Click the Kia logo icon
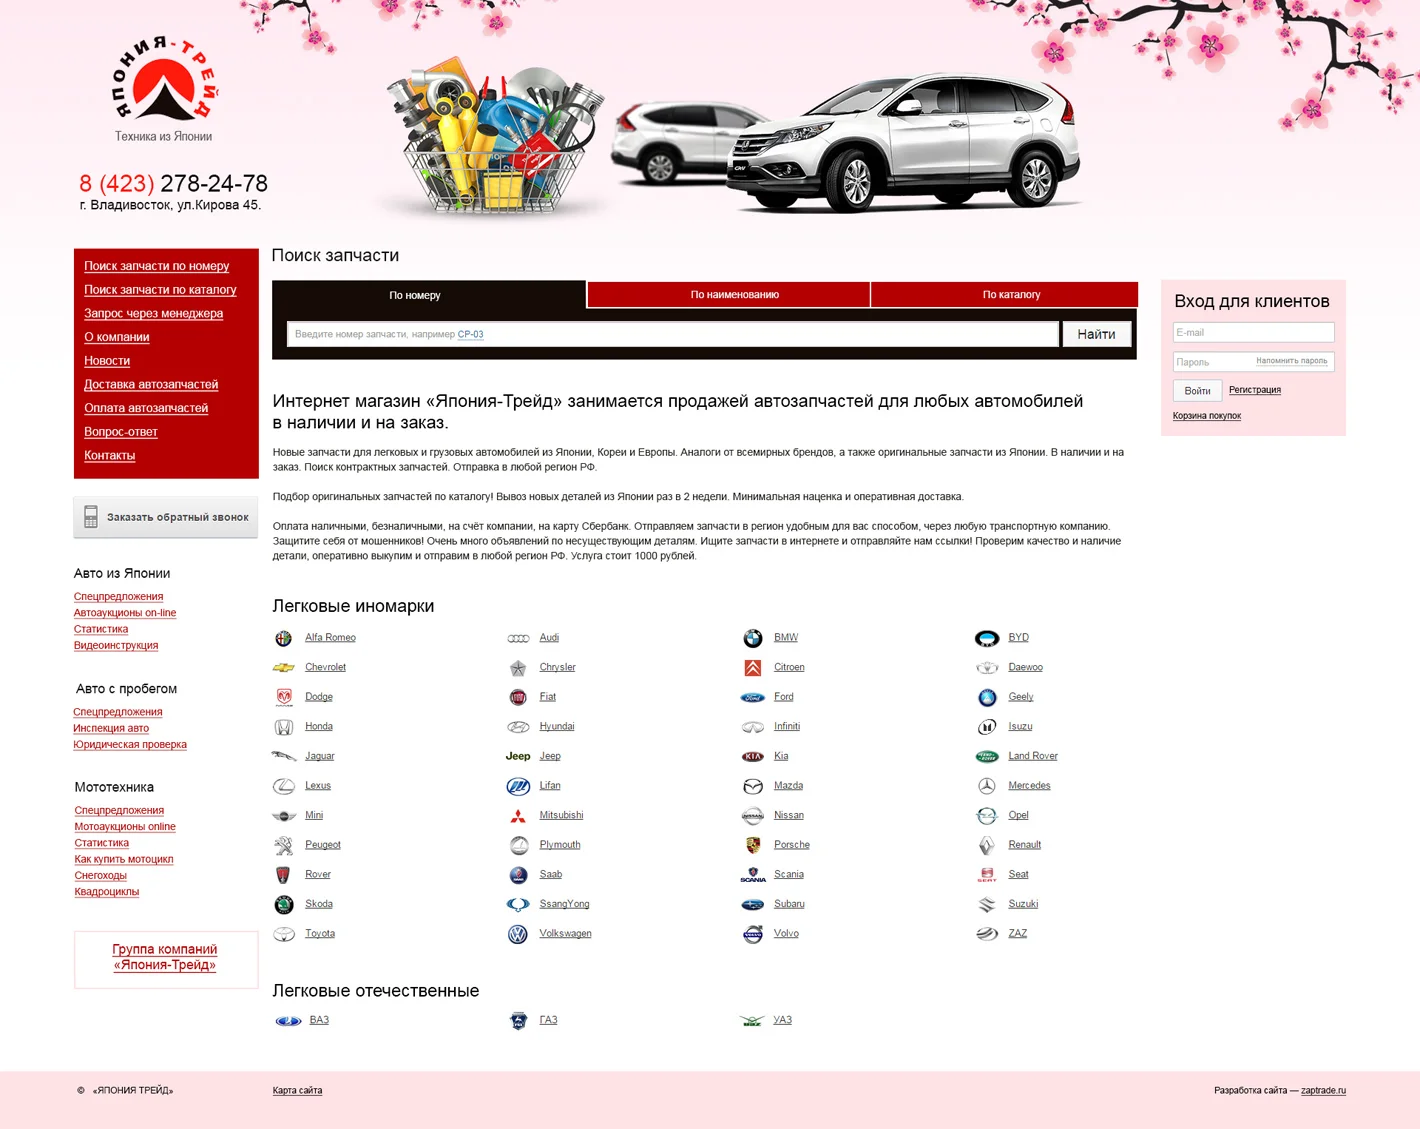Screen dimensions: 1420x1129 click(753, 757)
